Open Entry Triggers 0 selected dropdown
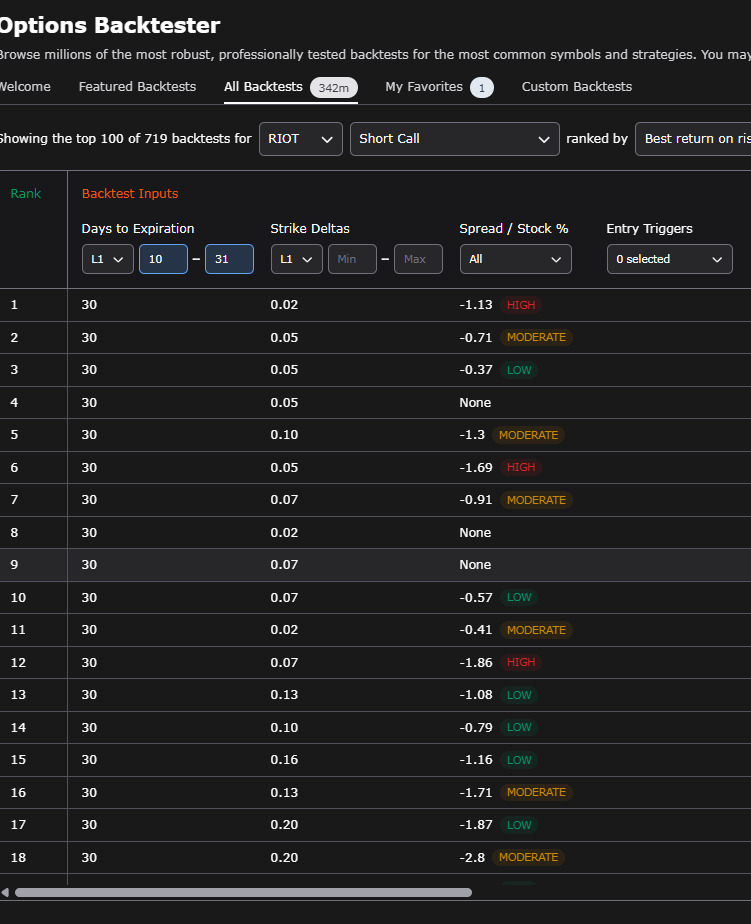Screen dimensions: 751x924 pos(670,259)
